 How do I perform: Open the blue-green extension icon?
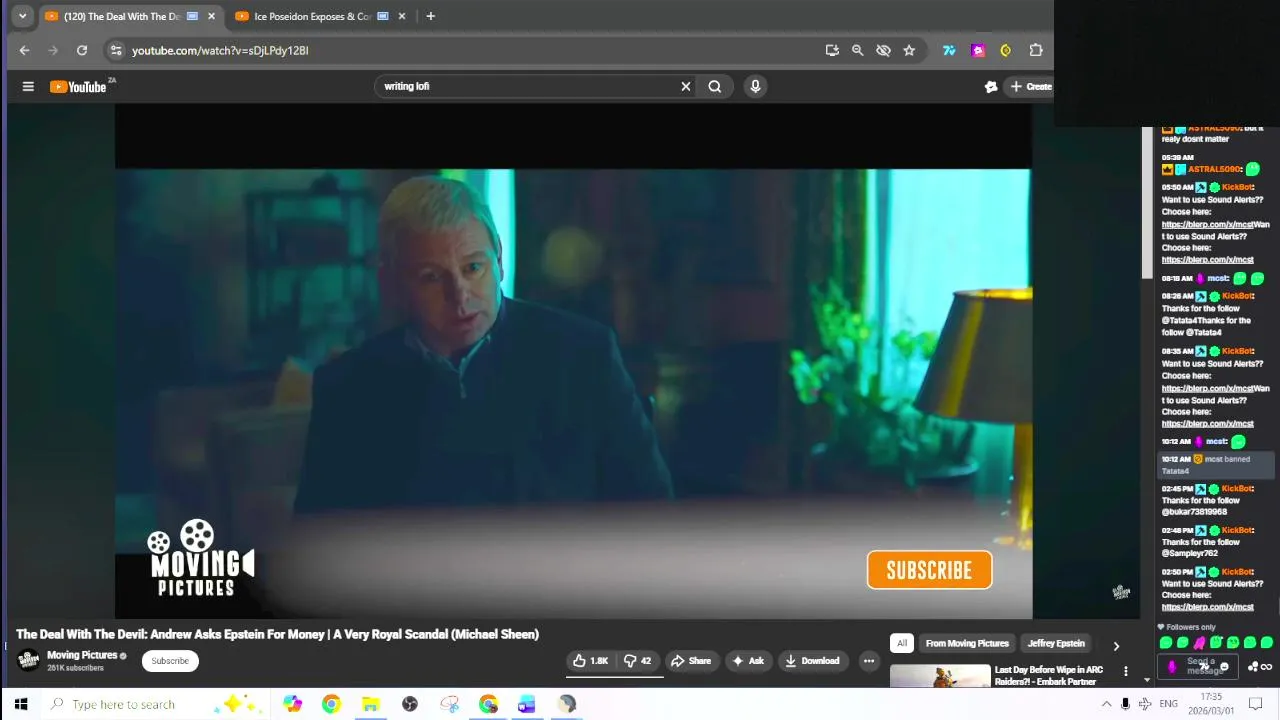pos(949,50)
